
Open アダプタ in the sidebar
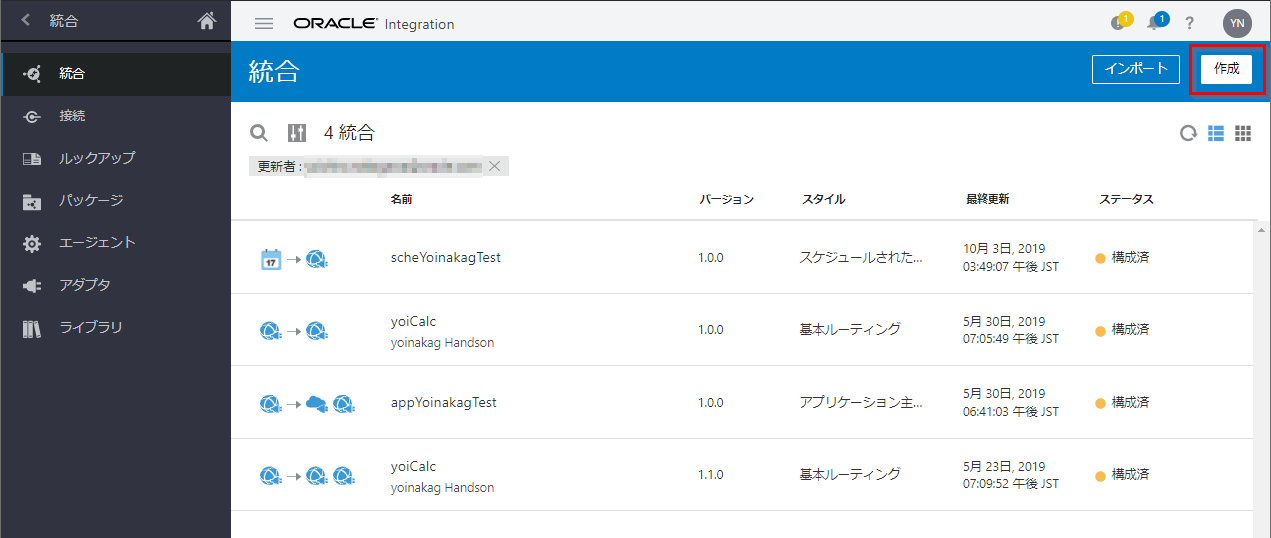[x=84, y=285]
